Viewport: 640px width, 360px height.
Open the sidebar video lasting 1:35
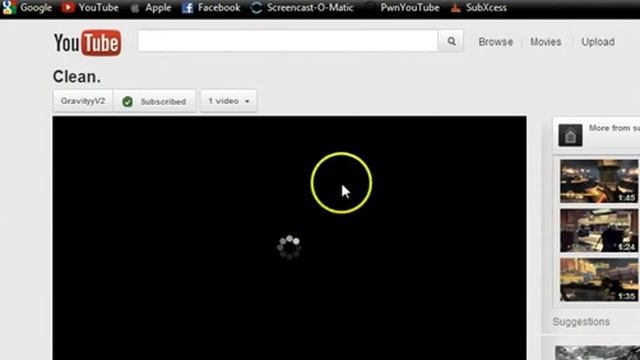tap(599, 280)
